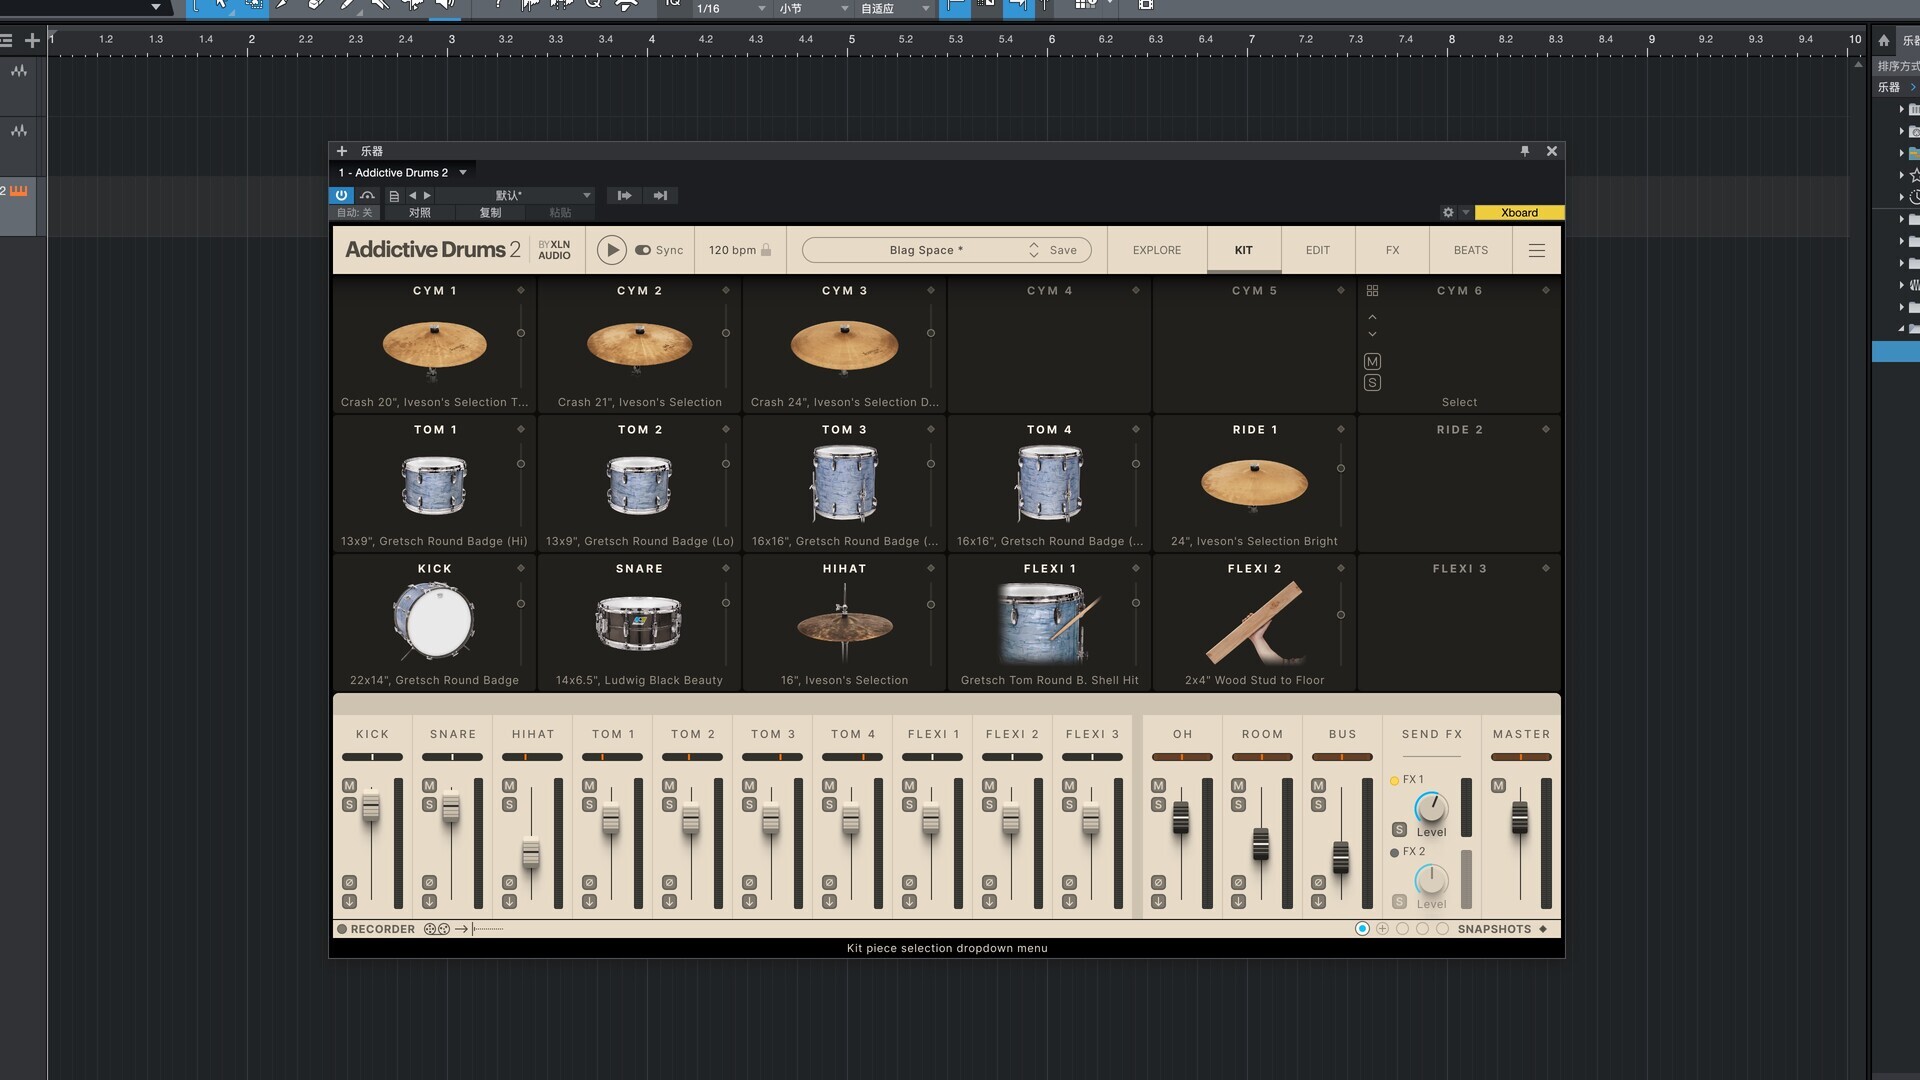Switch to the BEATS tab

pyautogui.click(x=1471, y=250)
